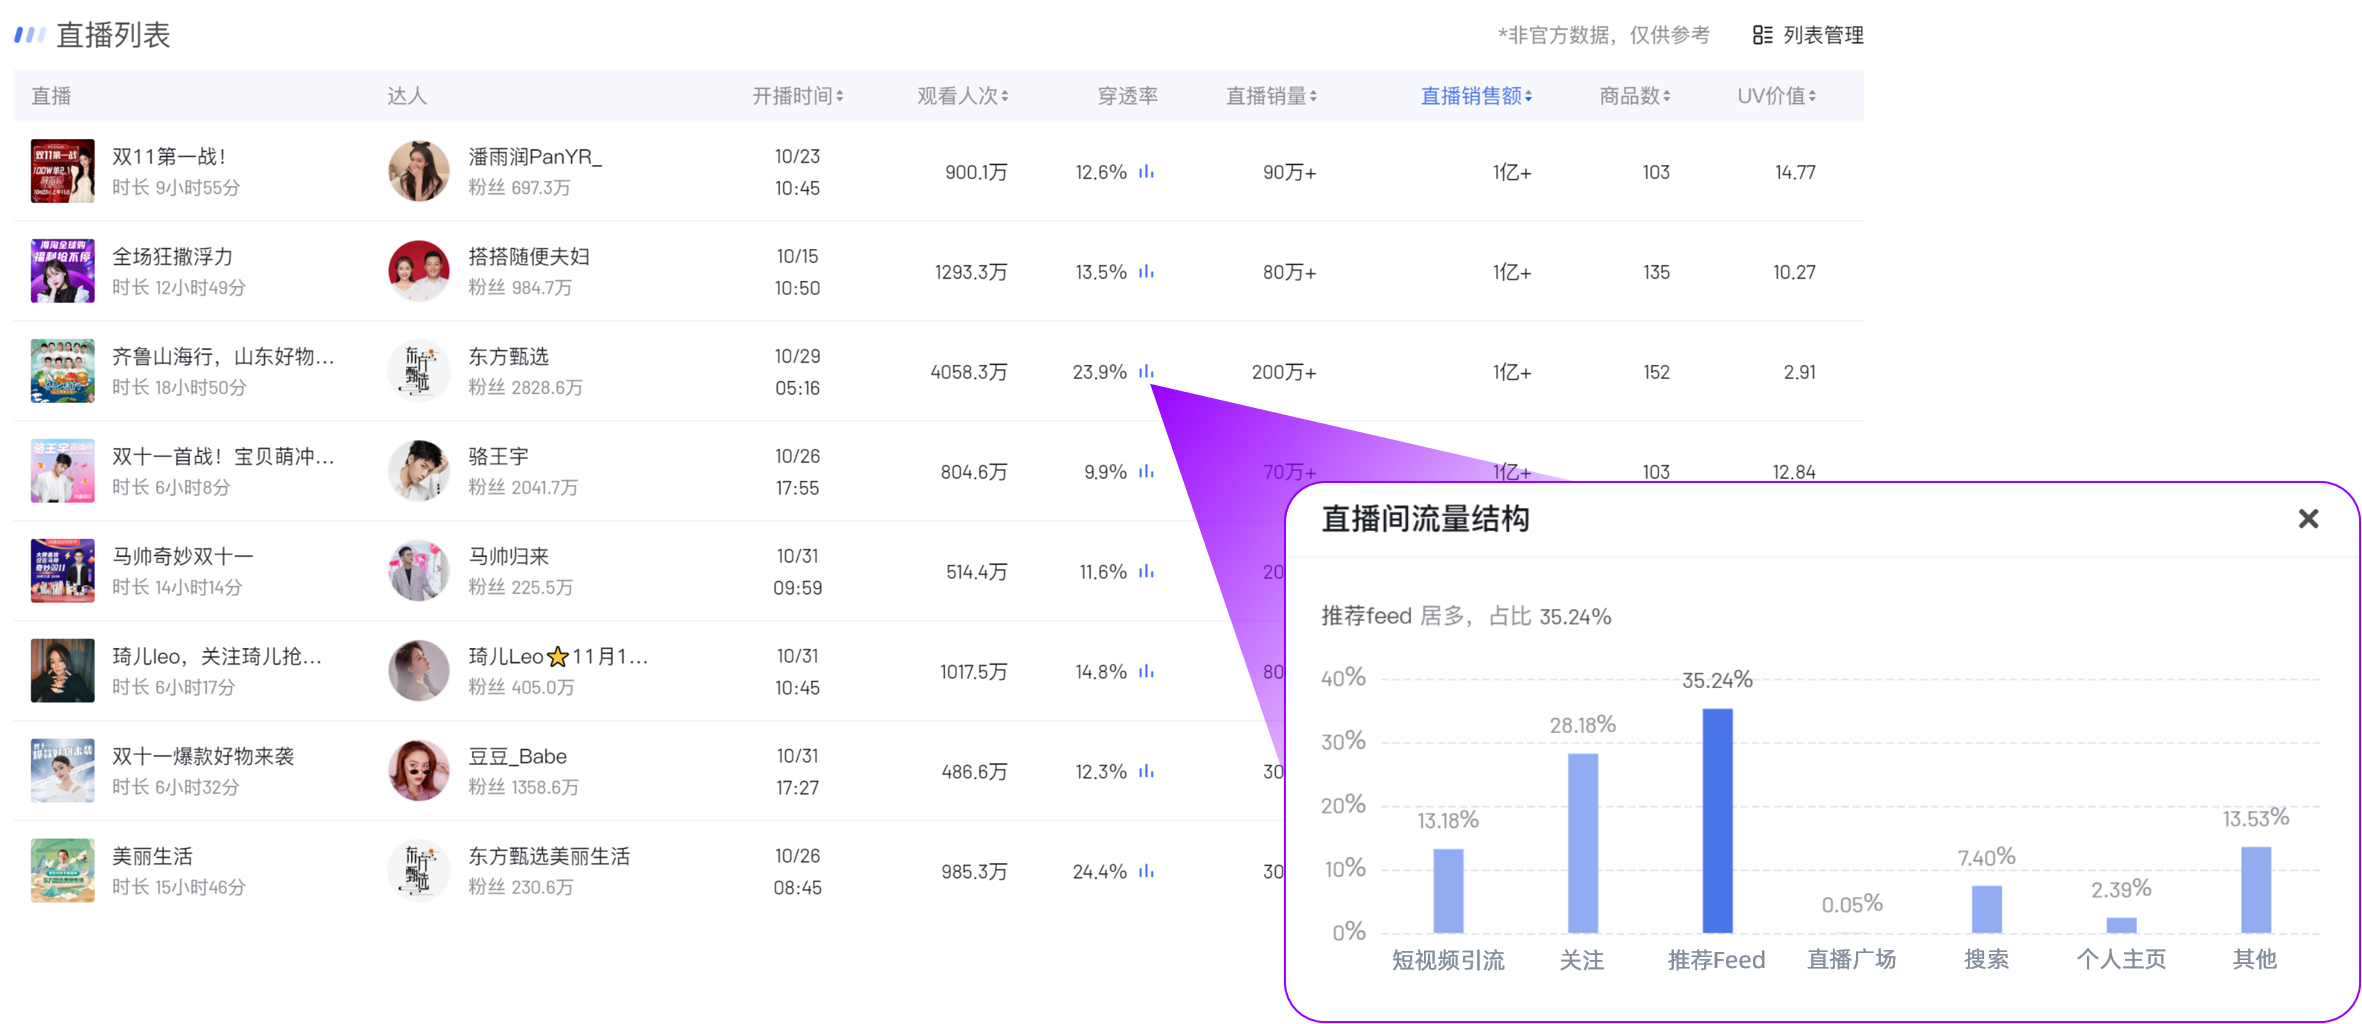Click 豆豆_Babe avatar
The width and height of the screenshot is (2362, 1024).
(419, 771)
